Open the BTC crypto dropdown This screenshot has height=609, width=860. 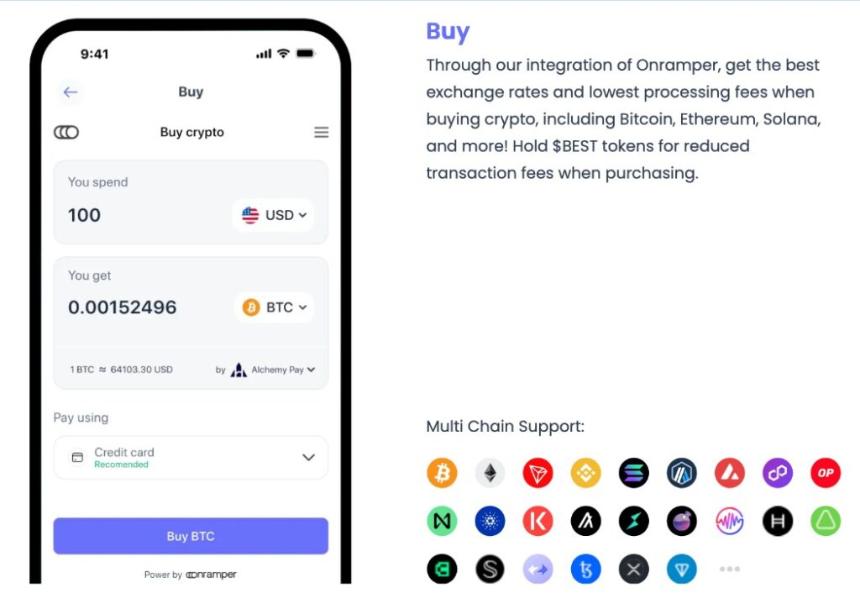click(x=274, y=307)
